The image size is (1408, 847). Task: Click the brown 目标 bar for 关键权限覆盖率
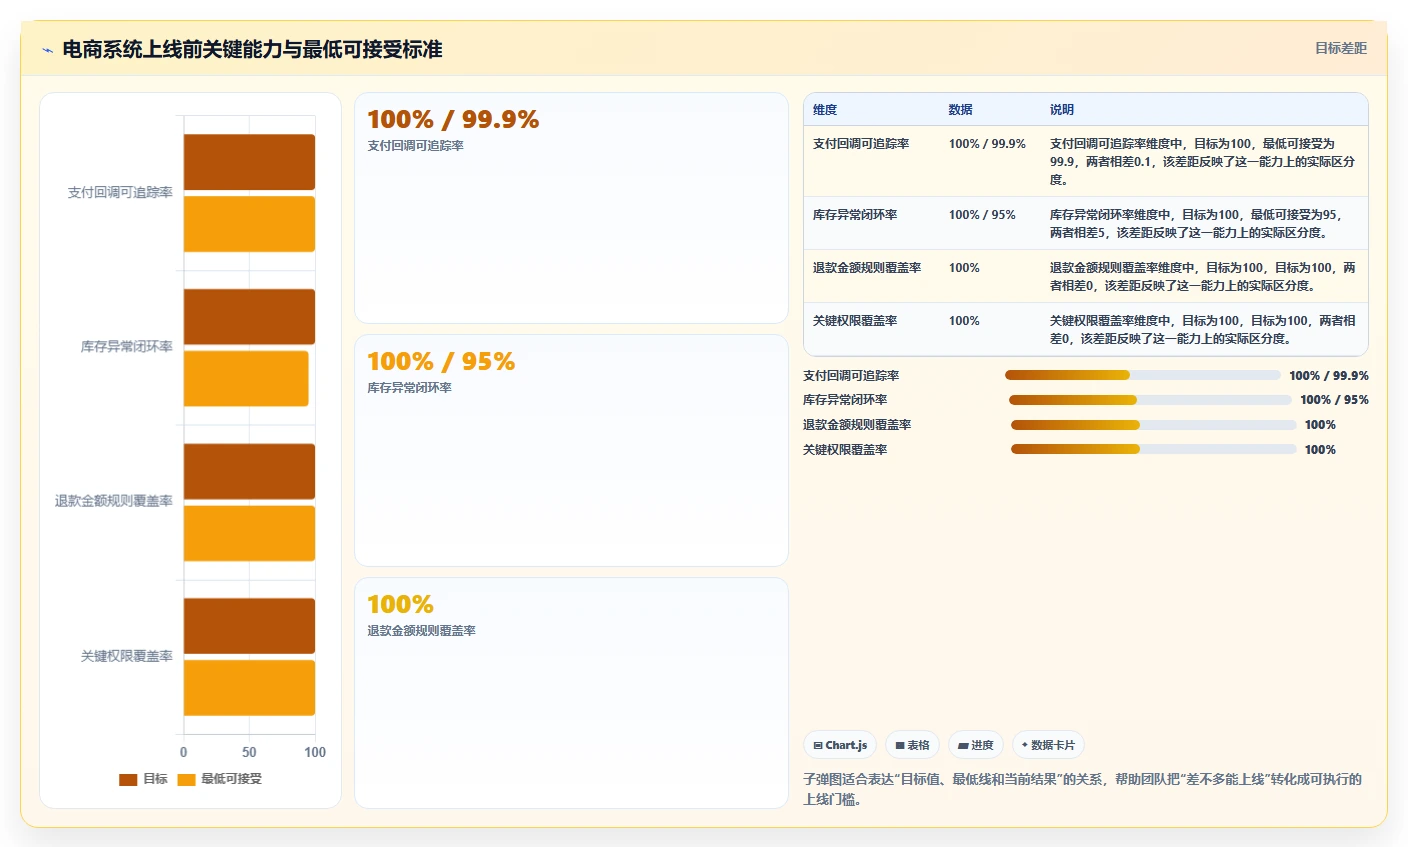coord(249,626)
